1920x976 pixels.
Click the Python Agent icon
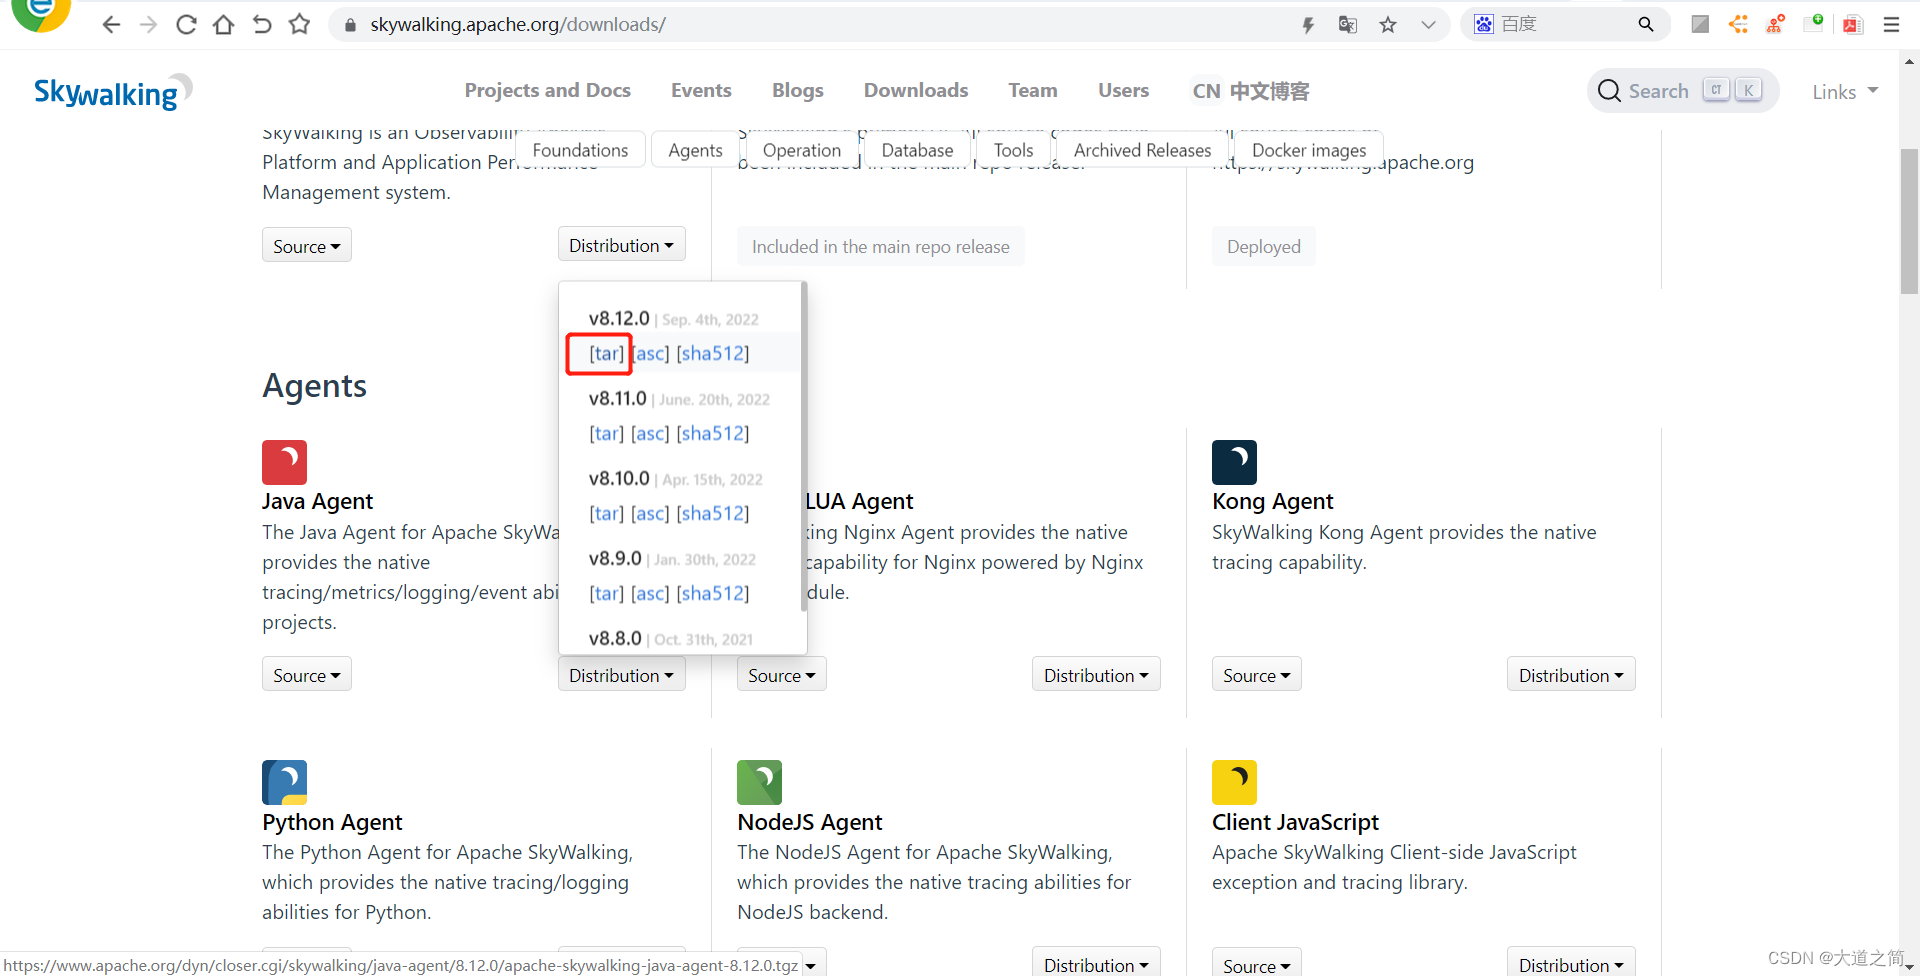click(x=284, y=782)
